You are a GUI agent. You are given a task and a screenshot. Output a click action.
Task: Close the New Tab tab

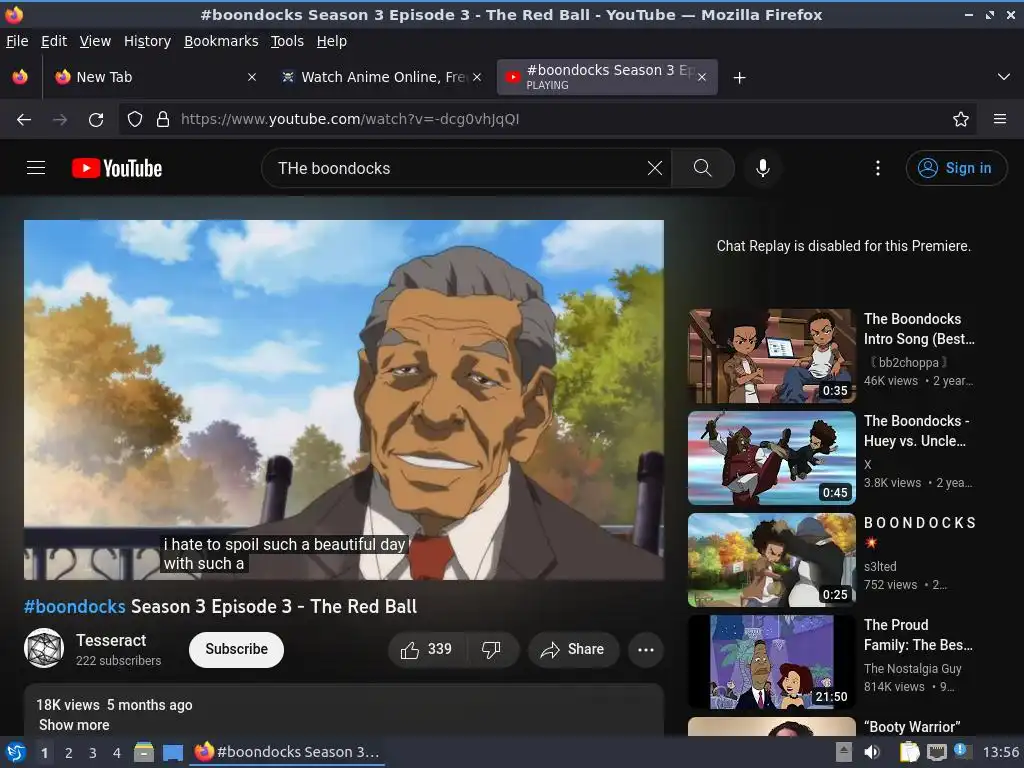coord(252,77)
